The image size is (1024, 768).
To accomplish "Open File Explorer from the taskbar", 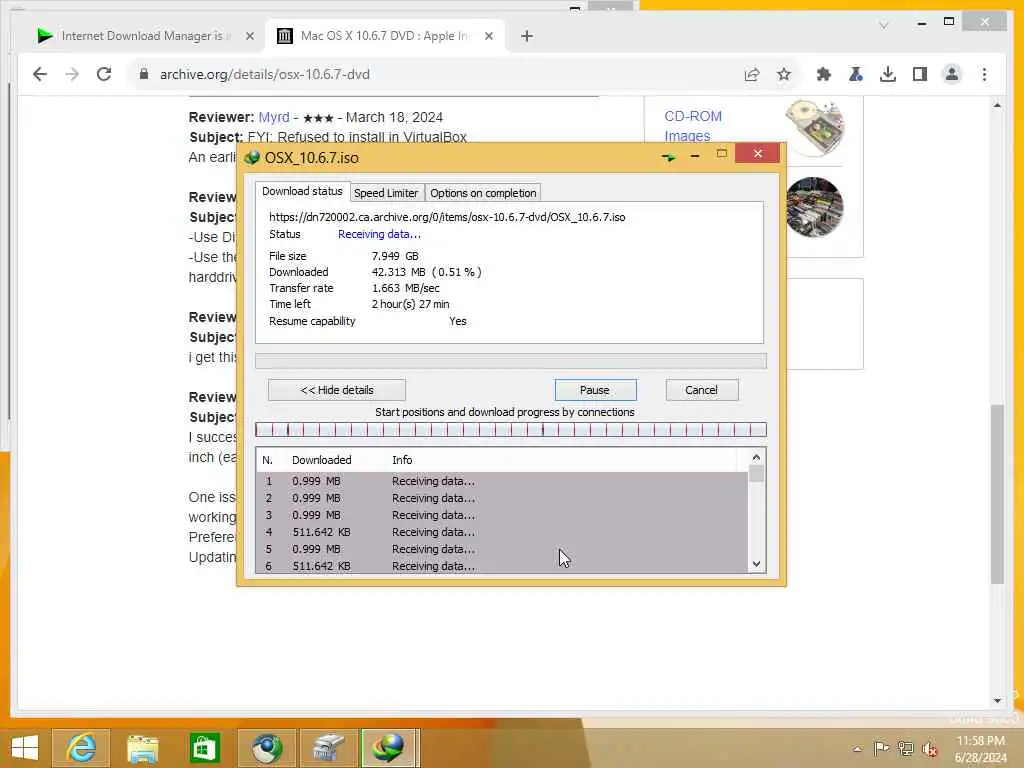I will tap(142, 748).
